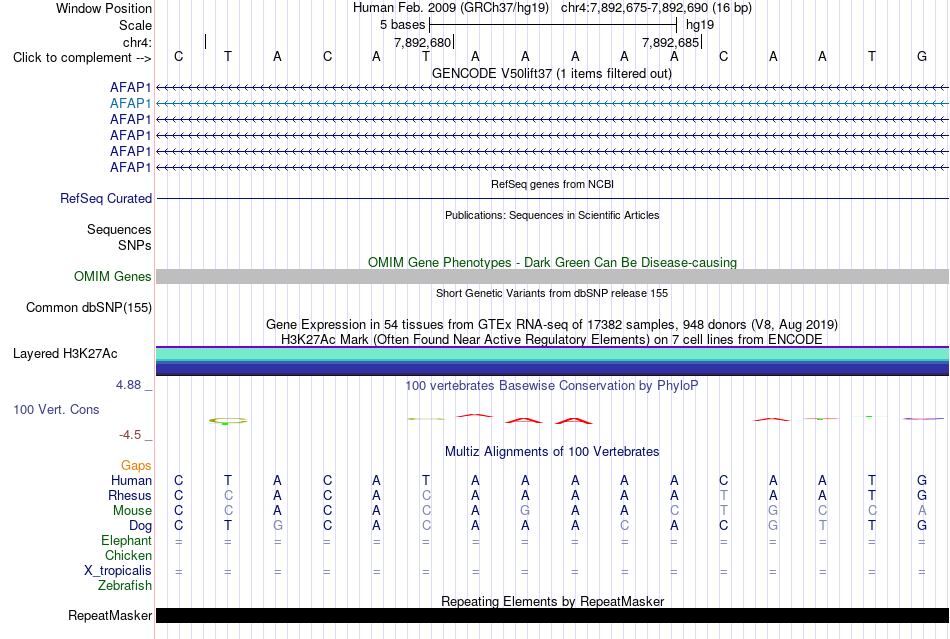The width and height of the screenshot is (950, 639).
Task: Click the SNPs track label
Action: click(x=135, y=245)
